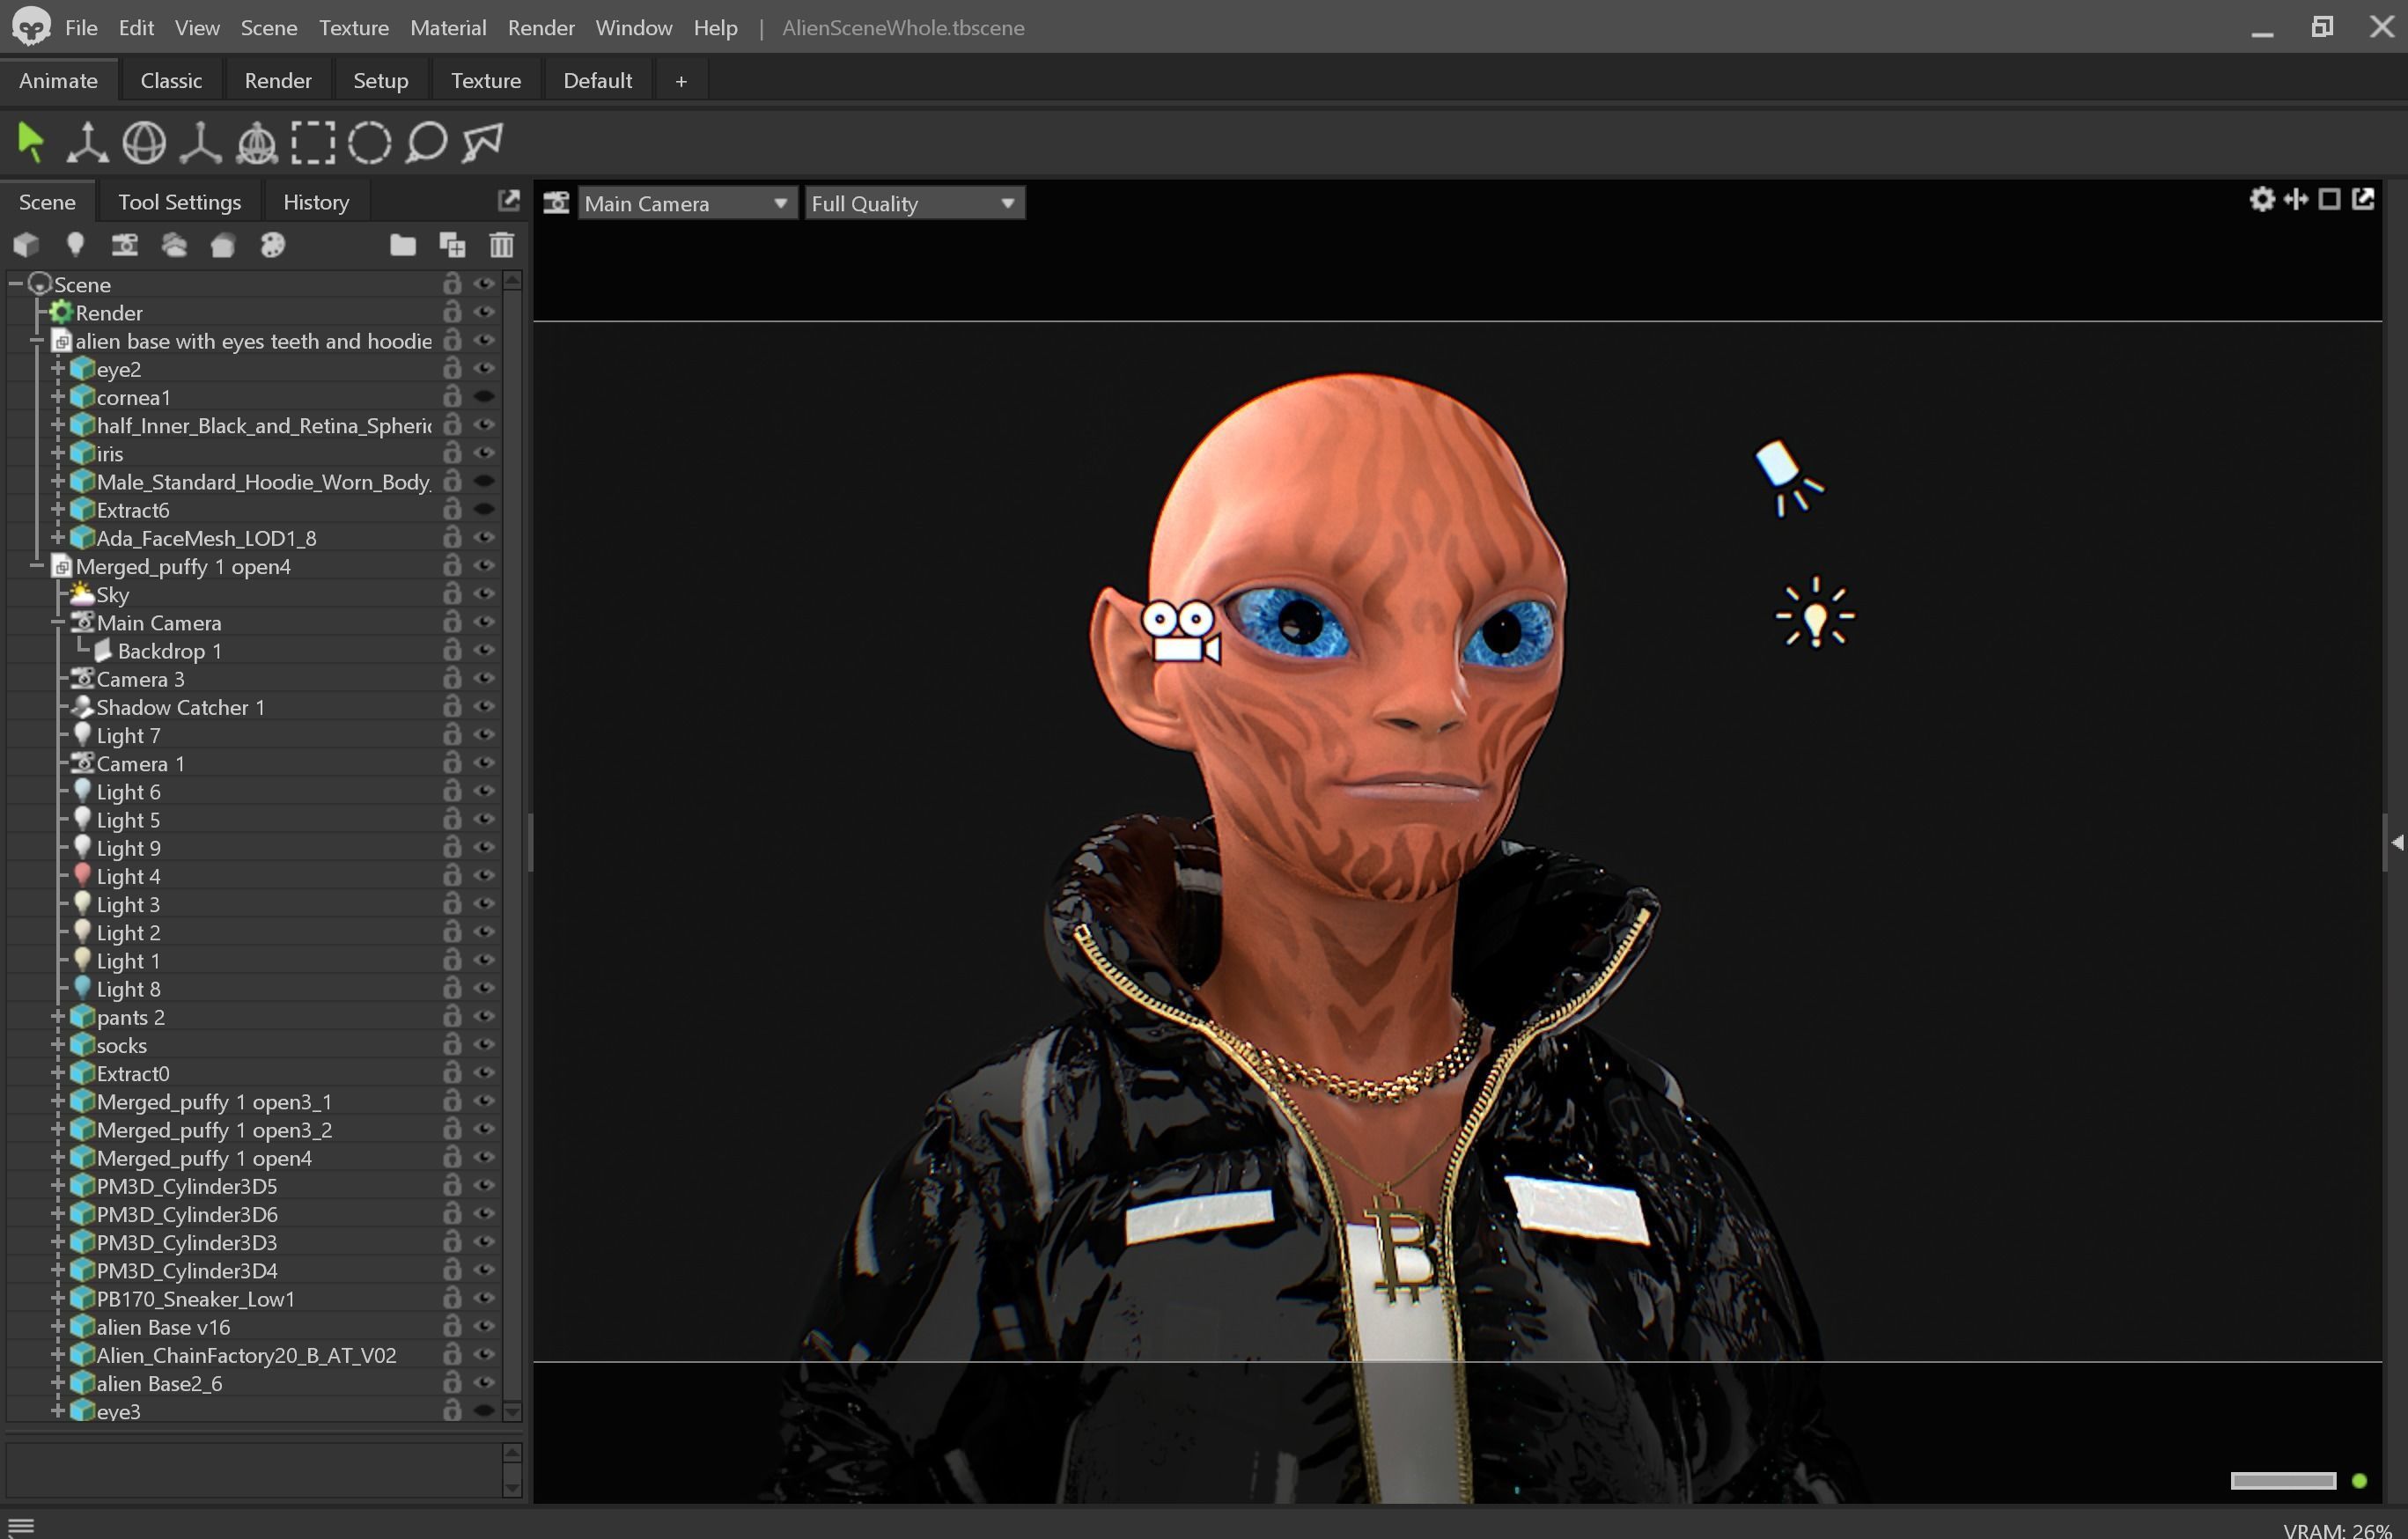This screenshot has width=2408, height=1539.
Task: Lock the Main Camera object
Action: 452,621
